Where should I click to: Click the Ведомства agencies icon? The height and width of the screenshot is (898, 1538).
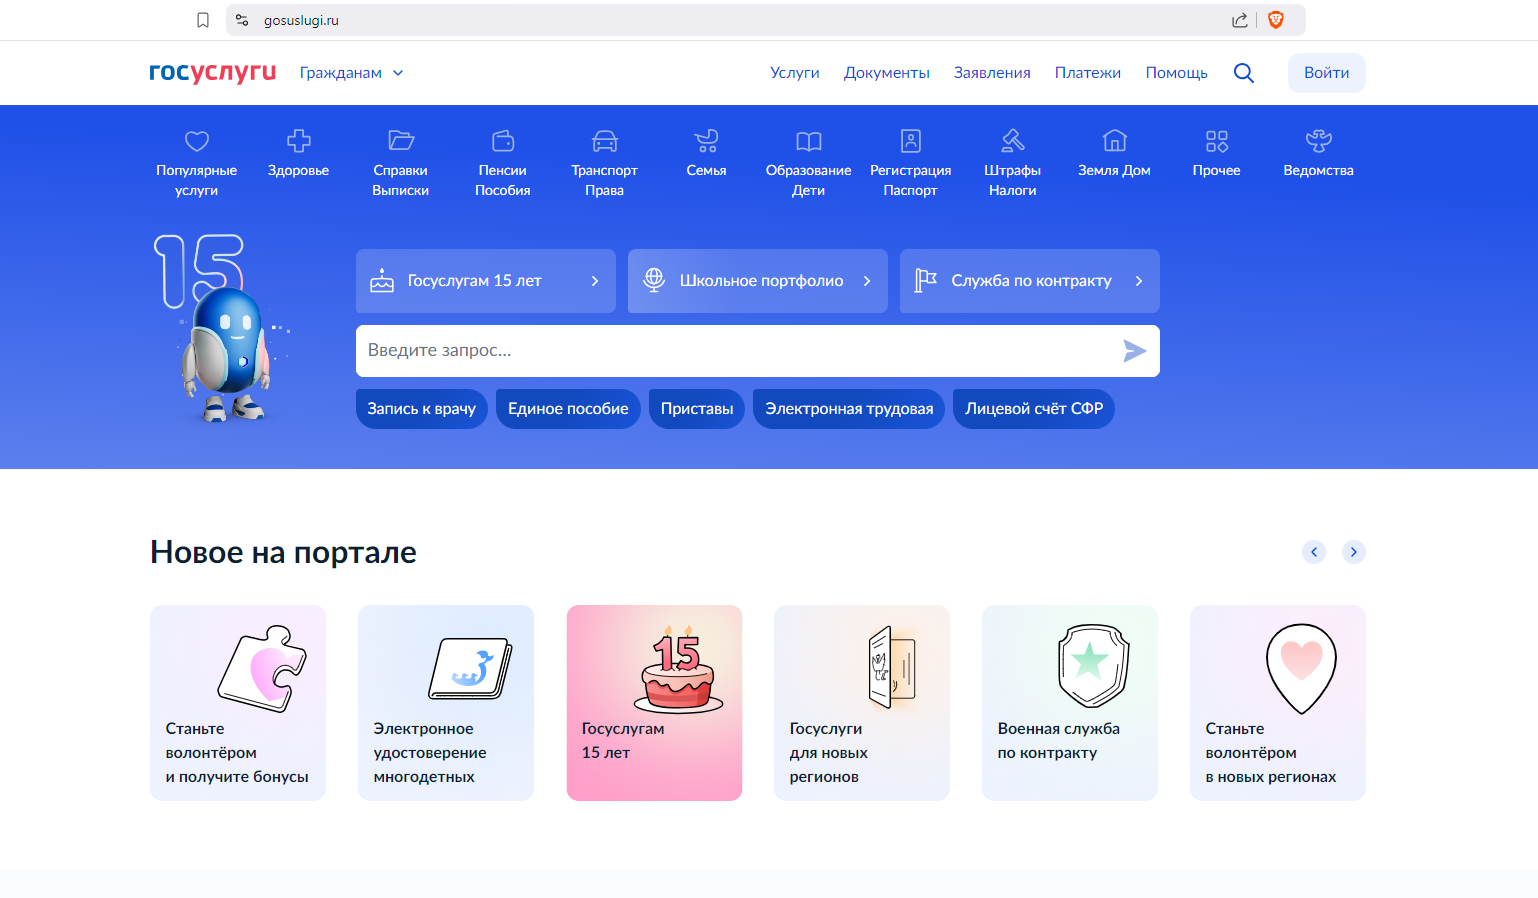tap(1318, 142)
